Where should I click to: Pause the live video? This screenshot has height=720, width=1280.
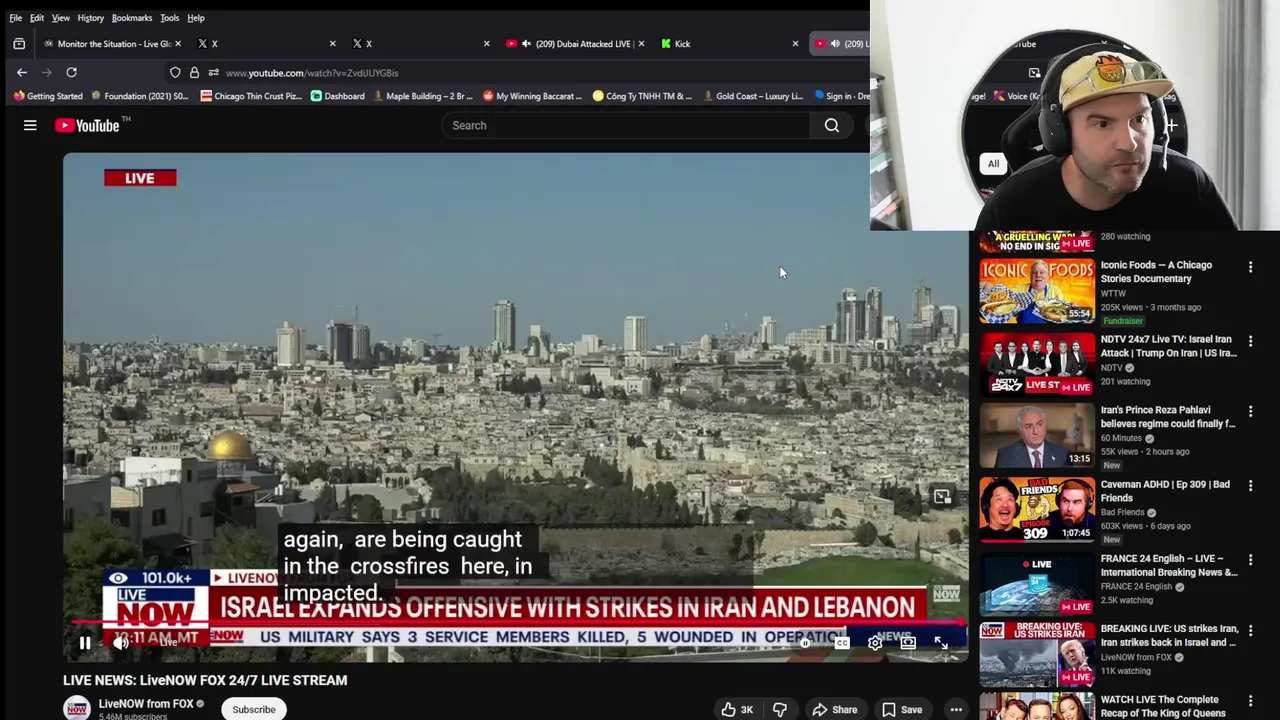(85, 644)
